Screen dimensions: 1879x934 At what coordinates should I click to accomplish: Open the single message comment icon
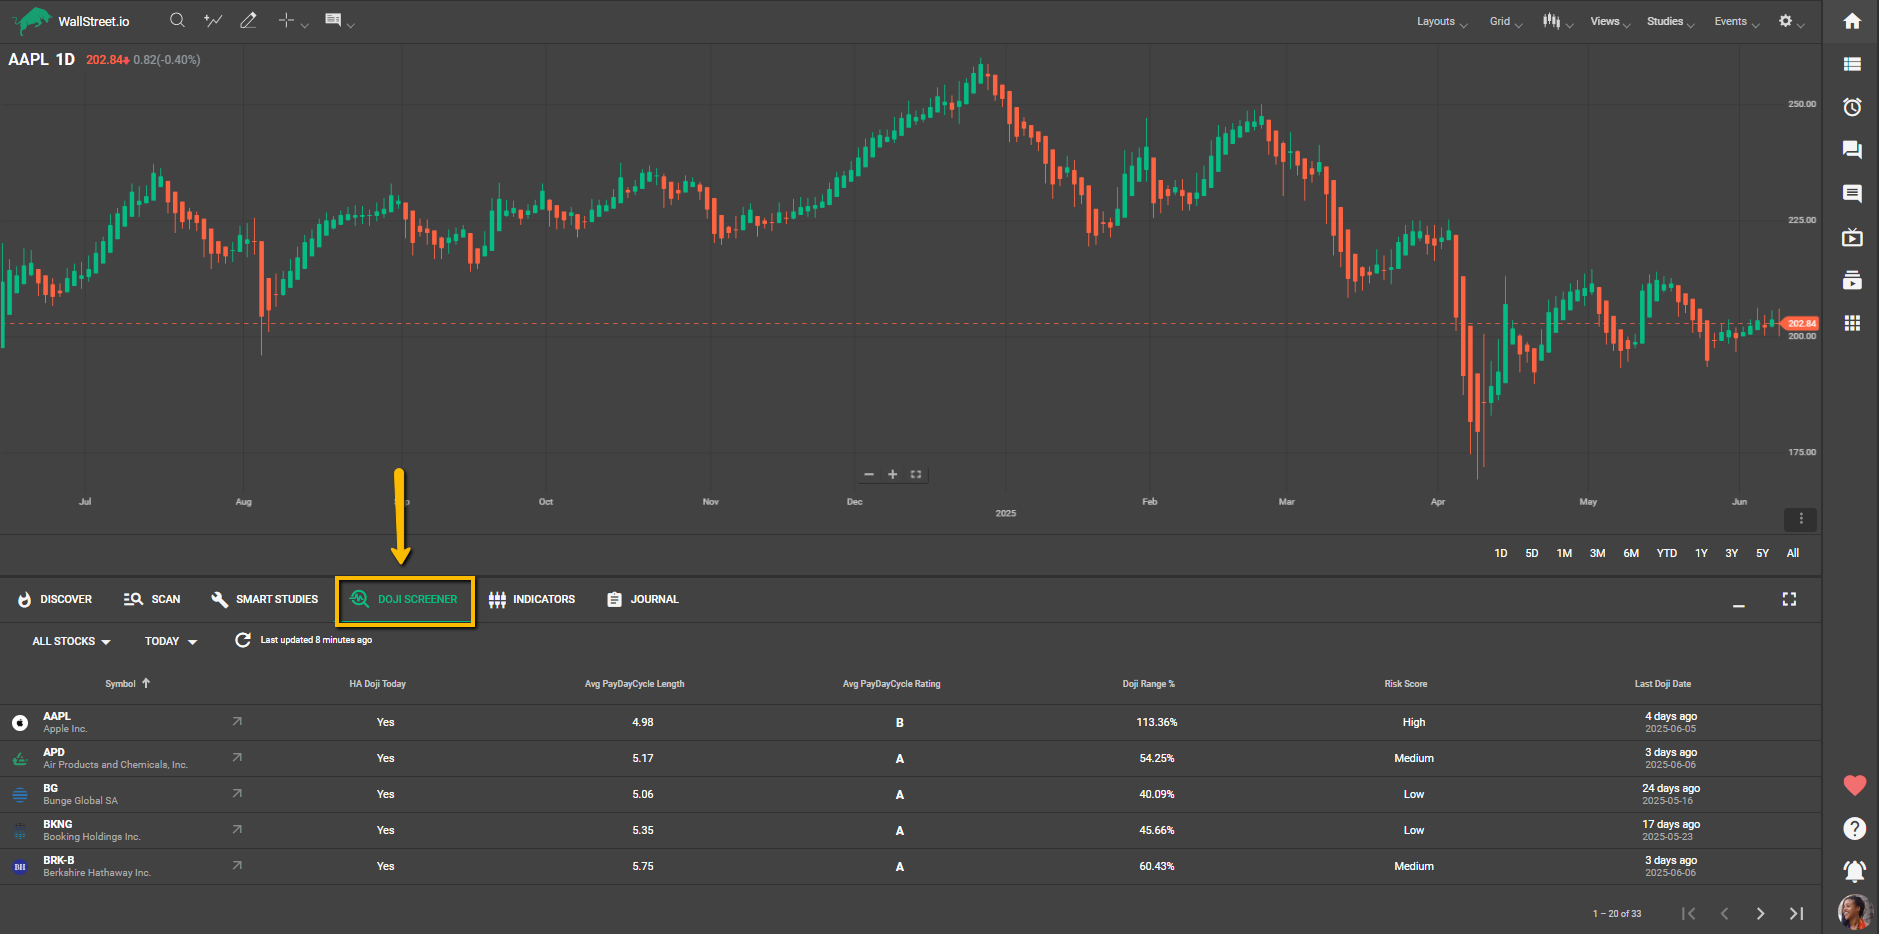pos(1852,193)
